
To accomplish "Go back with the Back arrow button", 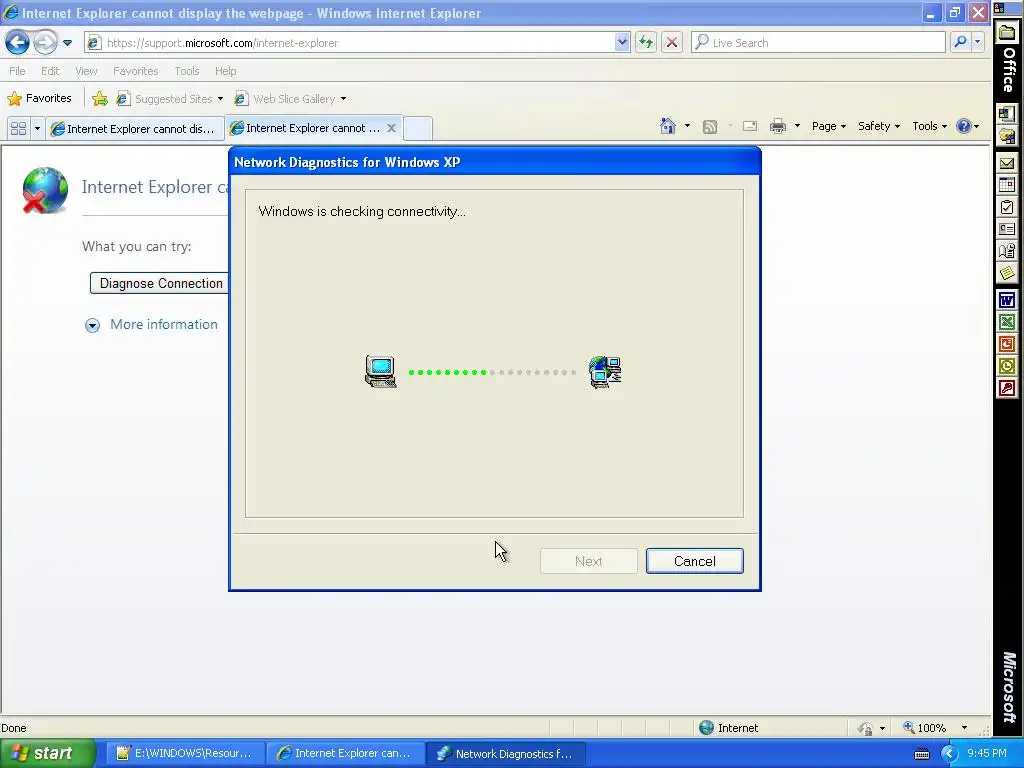I will coord(17,43).
